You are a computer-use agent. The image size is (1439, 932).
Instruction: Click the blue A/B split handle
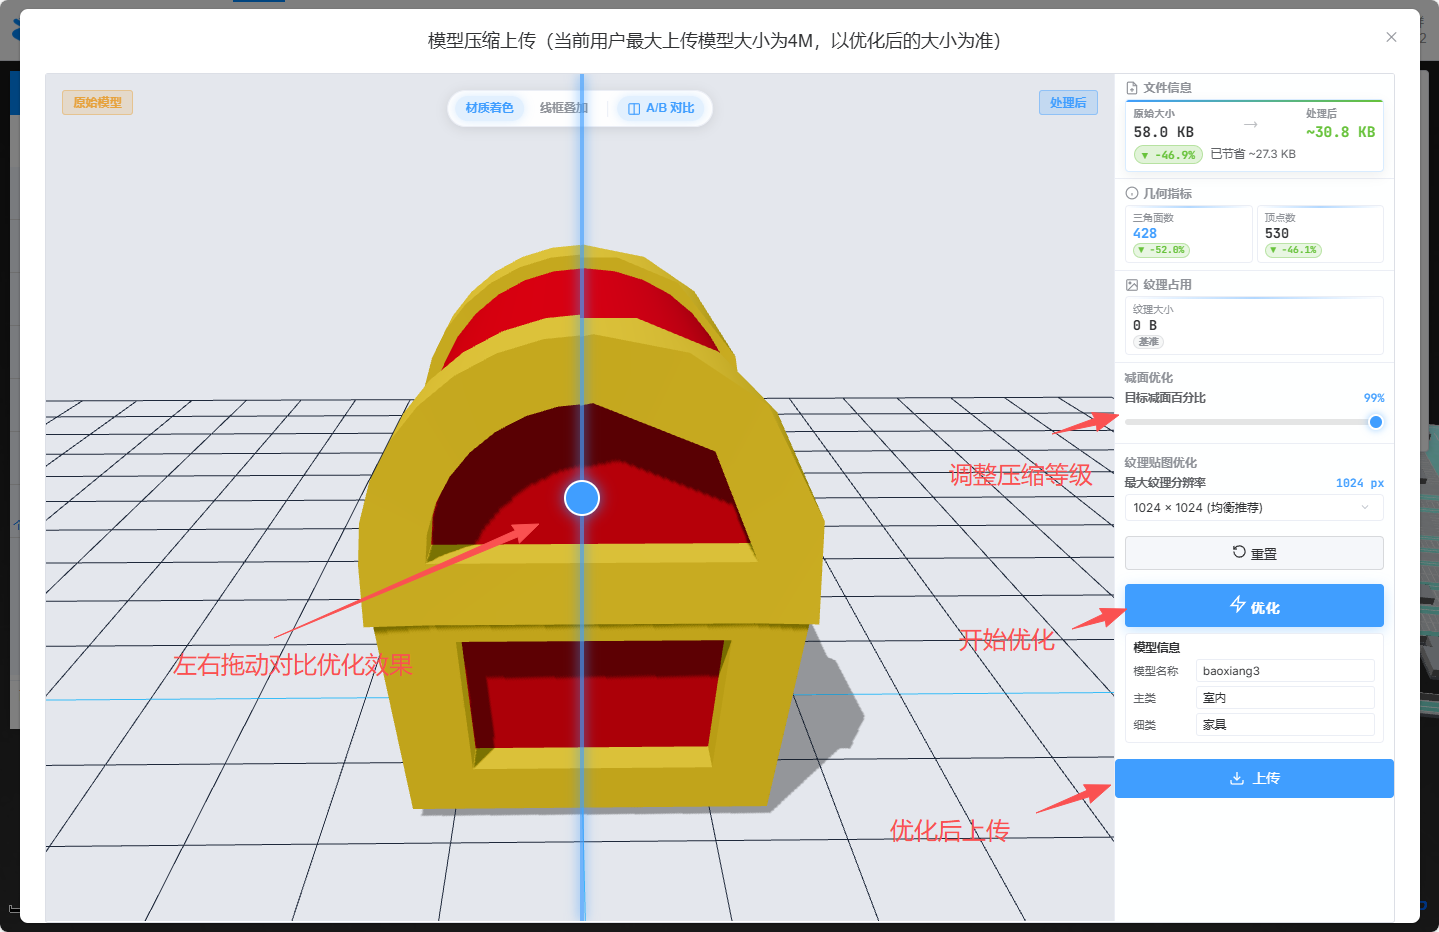coord(582,497)
